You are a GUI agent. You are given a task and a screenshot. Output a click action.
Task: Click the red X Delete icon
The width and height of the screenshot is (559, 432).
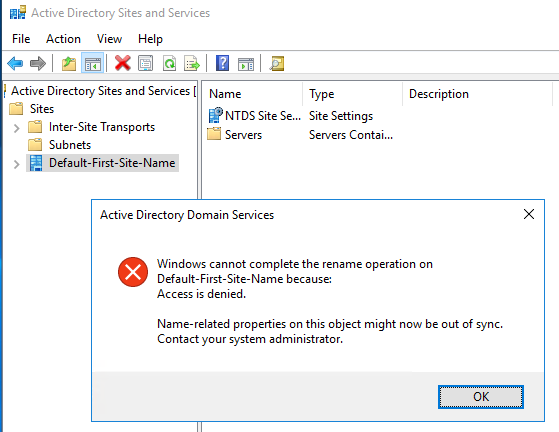[x=123, y=63]
